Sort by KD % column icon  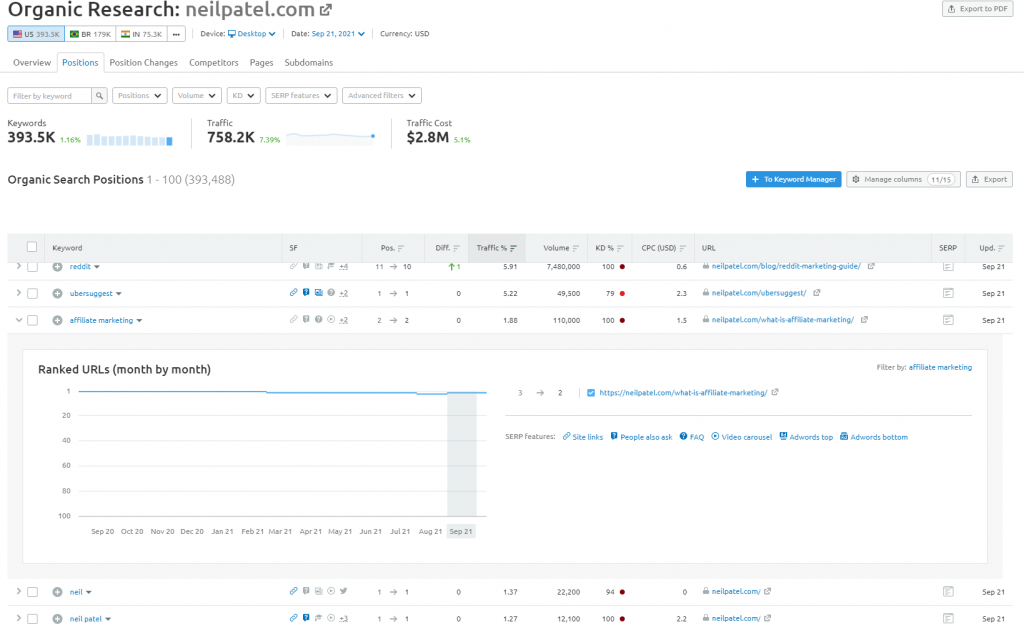(x=620, y=248)
